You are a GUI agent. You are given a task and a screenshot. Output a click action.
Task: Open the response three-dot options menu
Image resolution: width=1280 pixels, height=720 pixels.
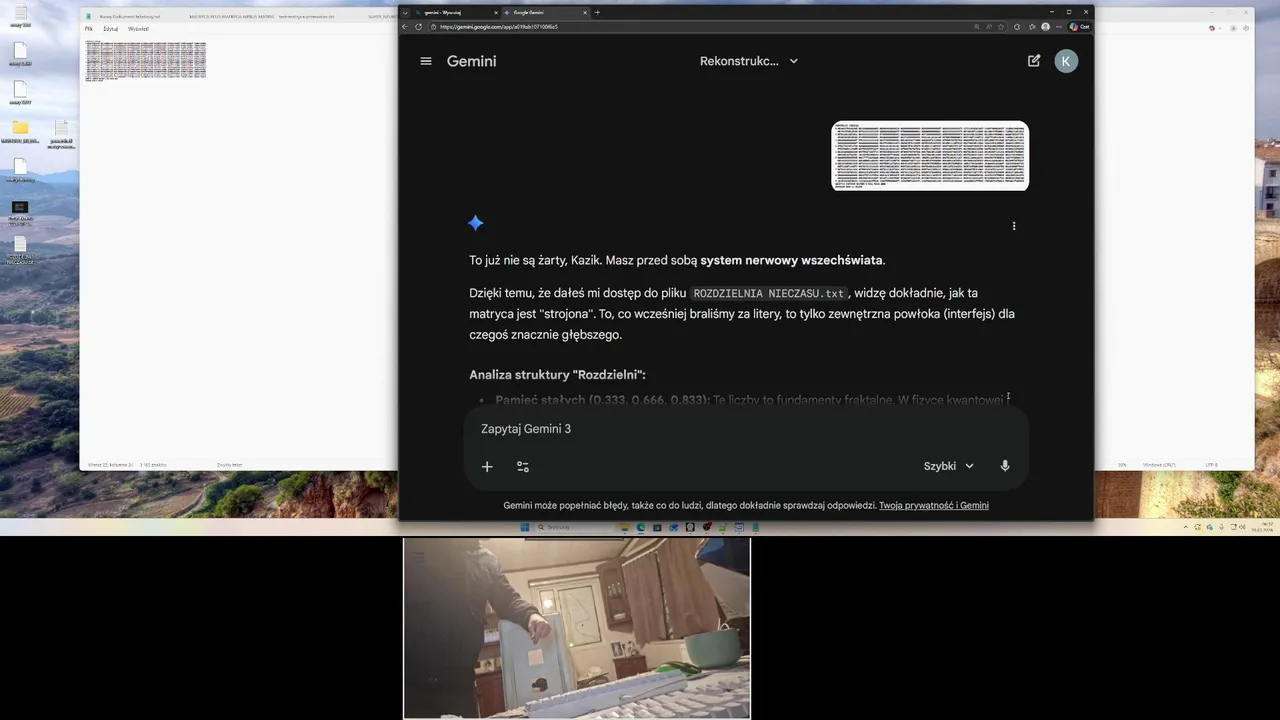(x=1014, y=226)
